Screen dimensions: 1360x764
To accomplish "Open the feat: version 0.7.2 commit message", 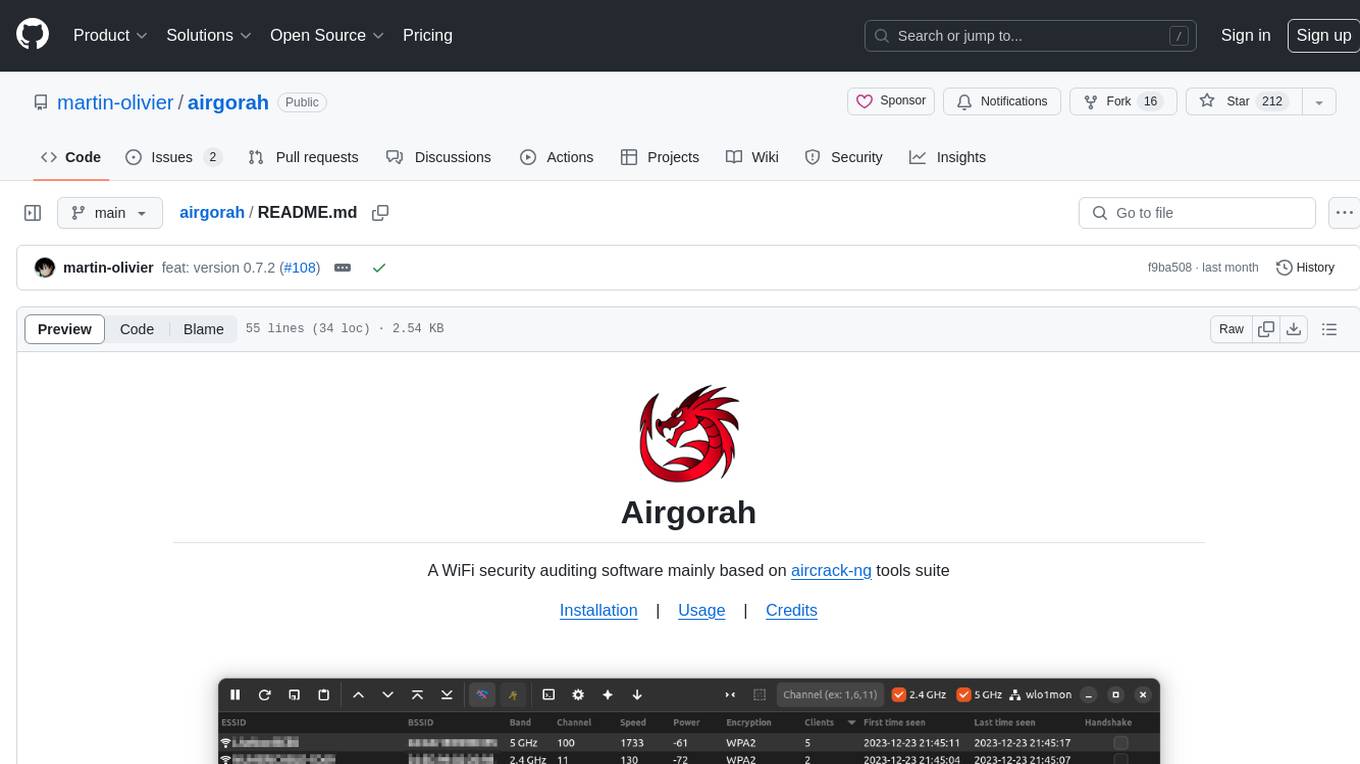I will click(220, 268).
